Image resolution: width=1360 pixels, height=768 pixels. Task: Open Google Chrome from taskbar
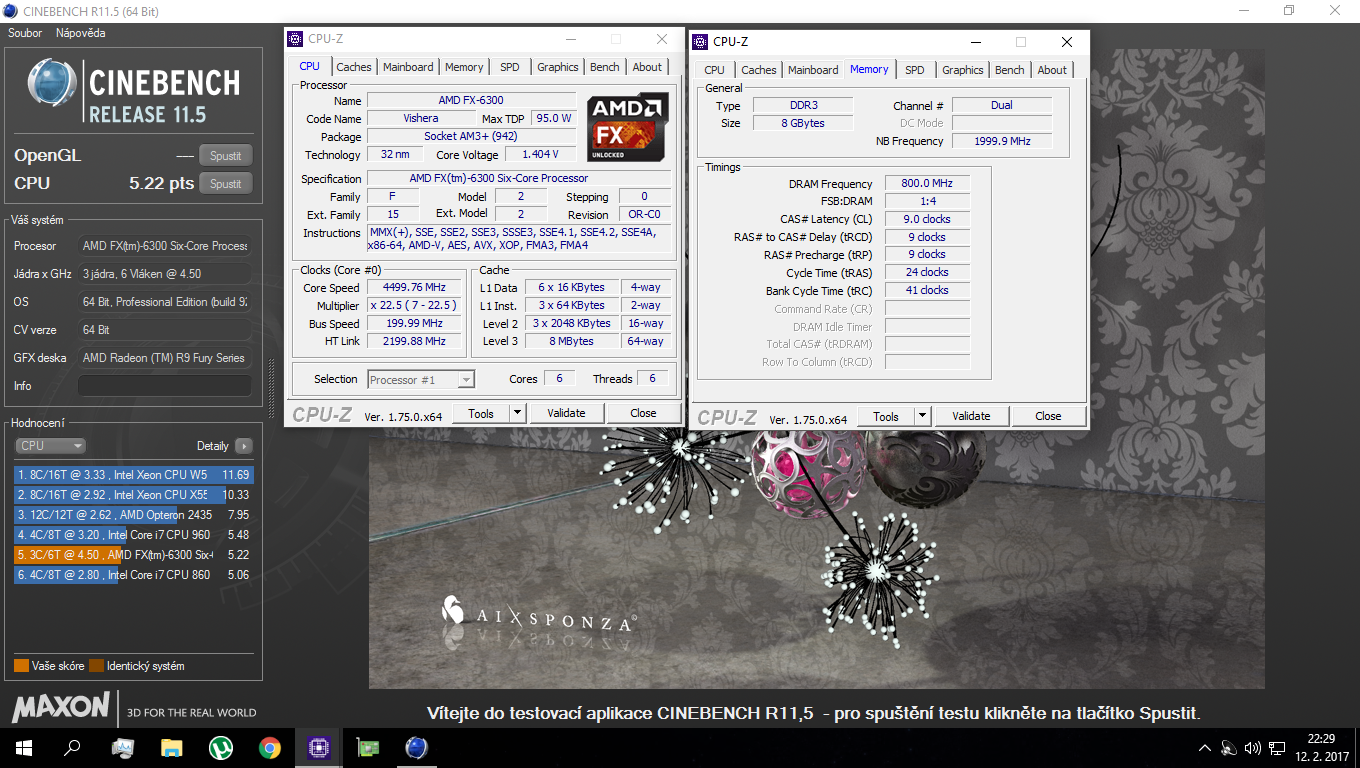tap(269, 747)
